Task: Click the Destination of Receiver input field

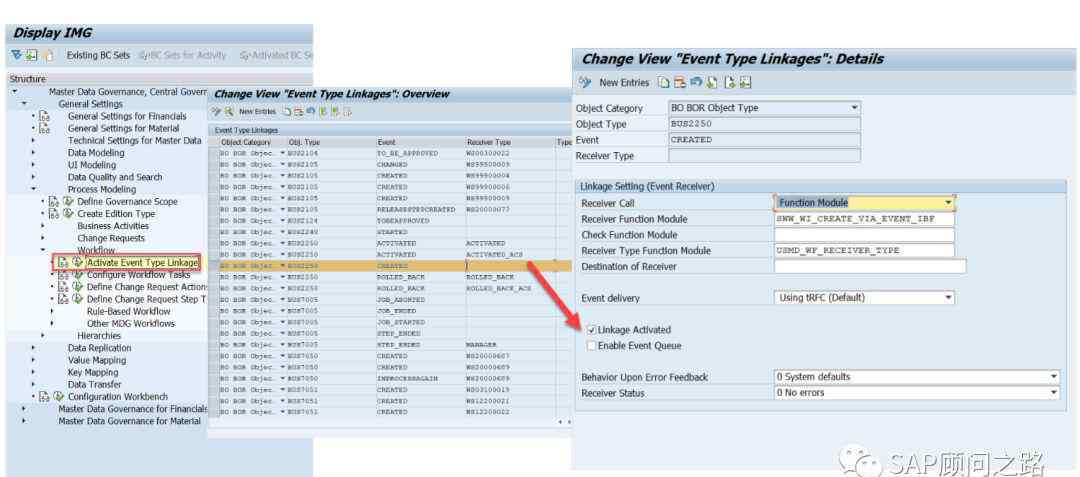Action: click(871, 266)
